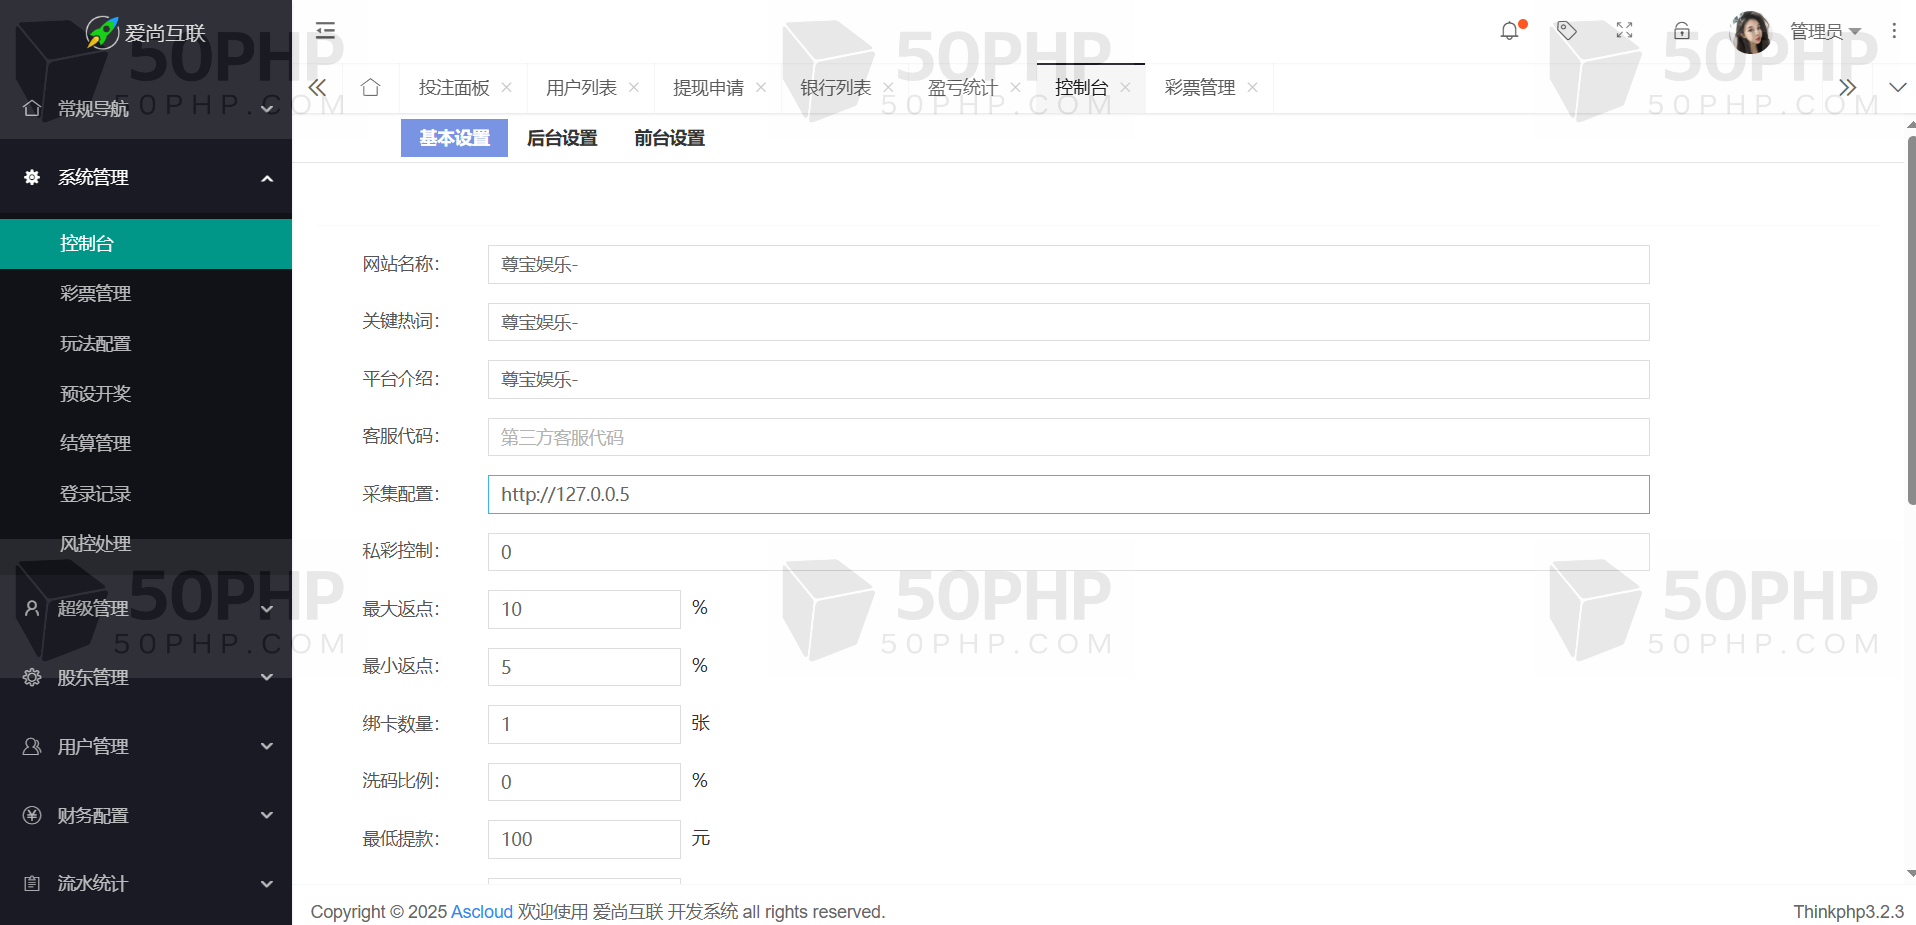This screenshot has width=1916, height=925.
Task: Toggle fullscreen mode icon
Action: click(1624, 31)
